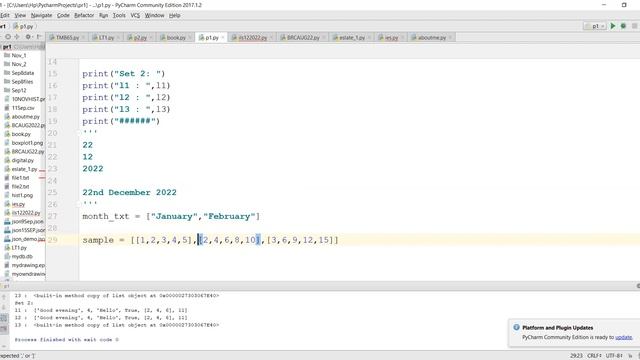Switch to the estate_1.py editor tab
The height and width of the screenshot is (360, 640).
352,38
